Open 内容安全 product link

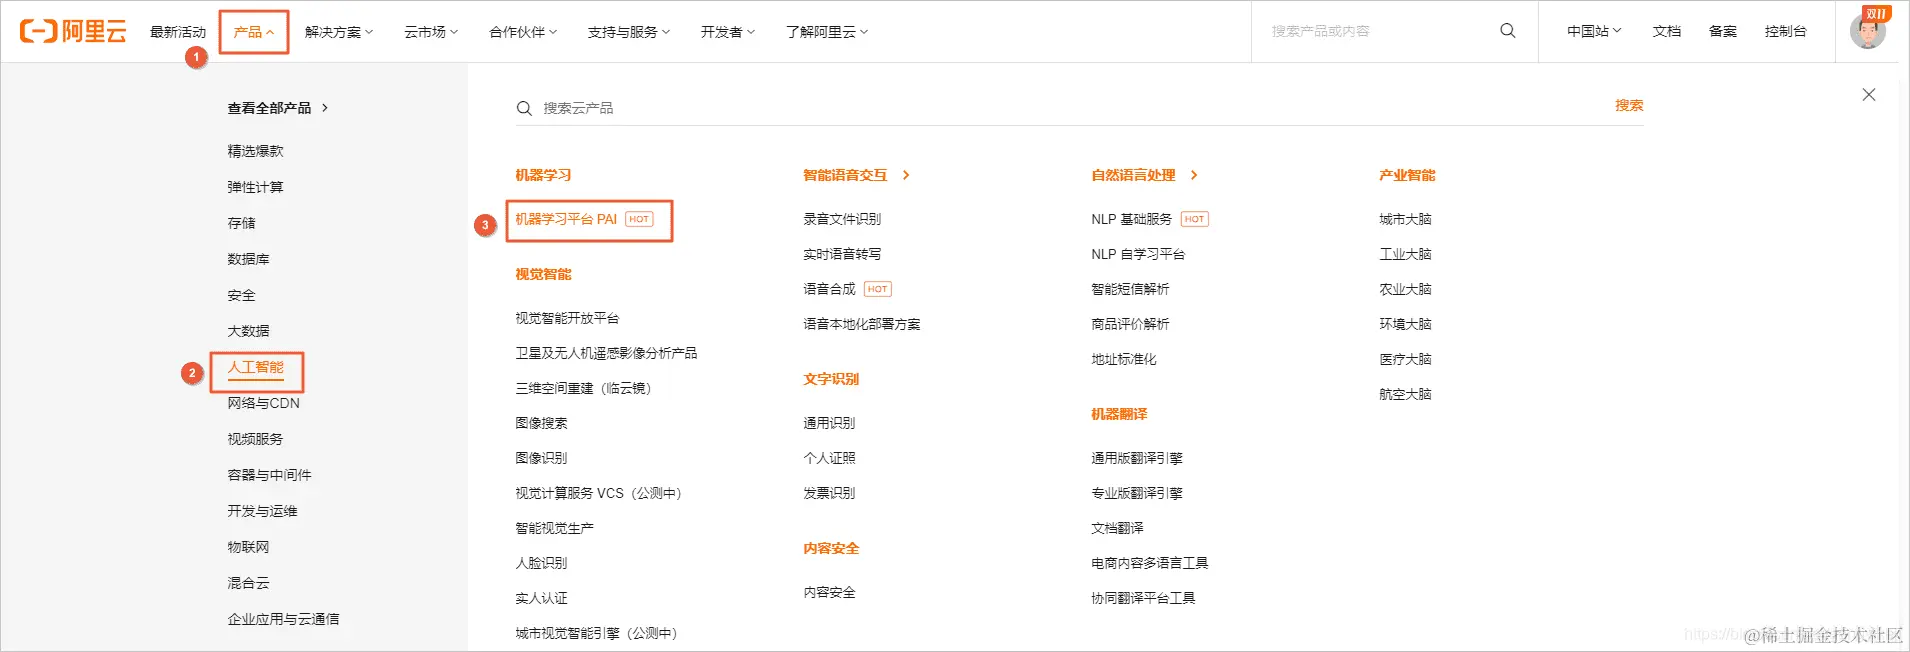click(829, 592)
